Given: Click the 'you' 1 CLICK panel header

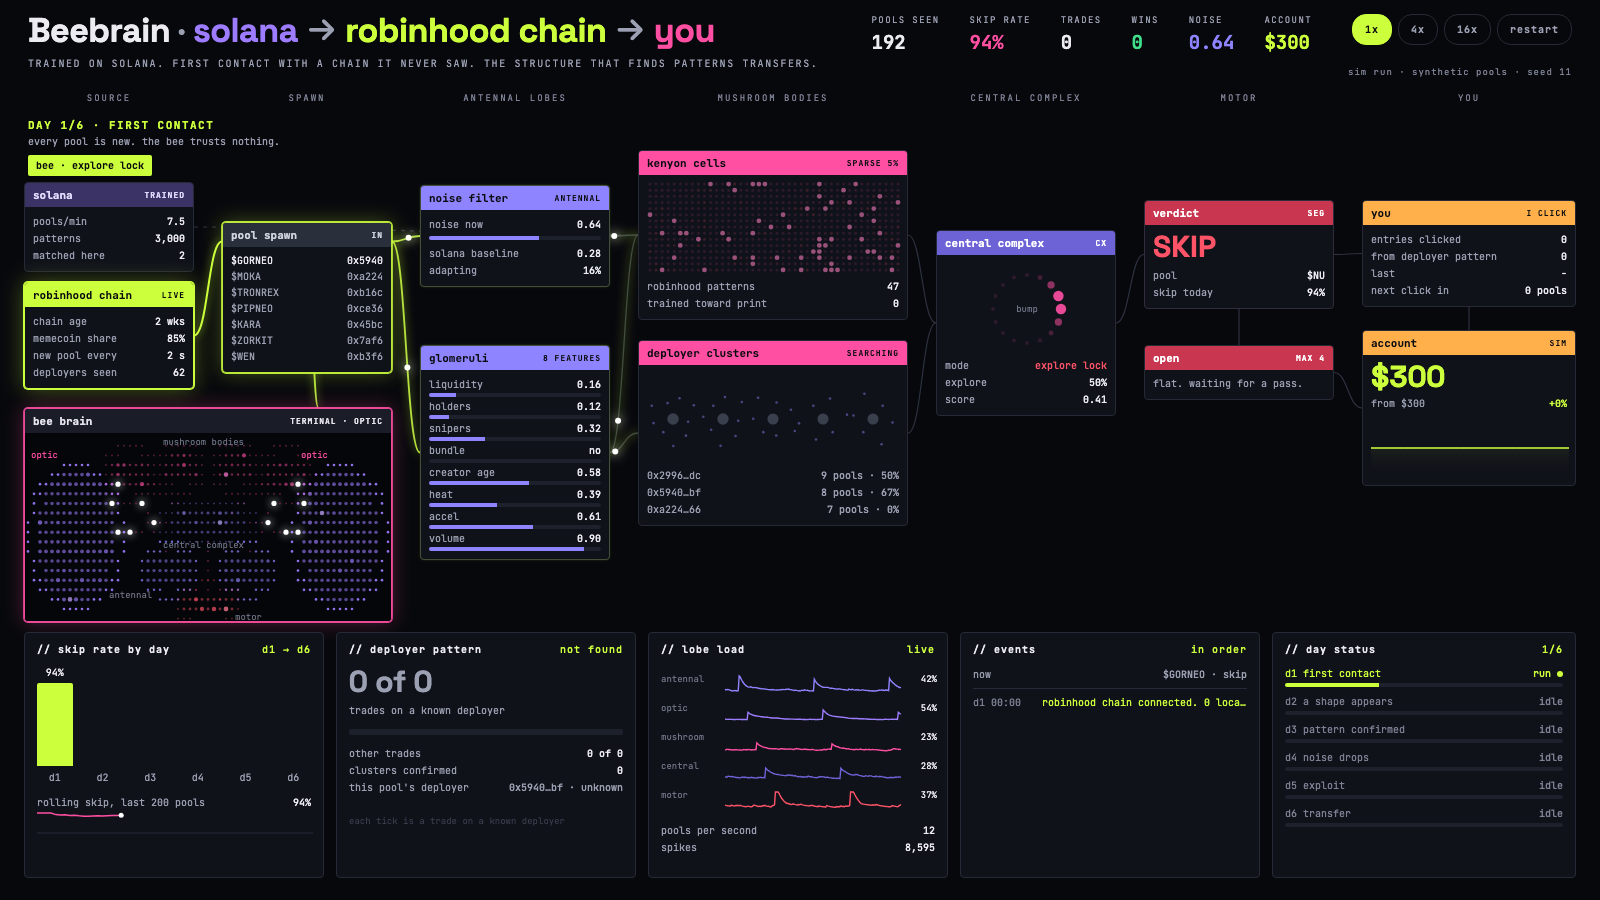Looking at the screenshot, I should (x=1469, y=213).
